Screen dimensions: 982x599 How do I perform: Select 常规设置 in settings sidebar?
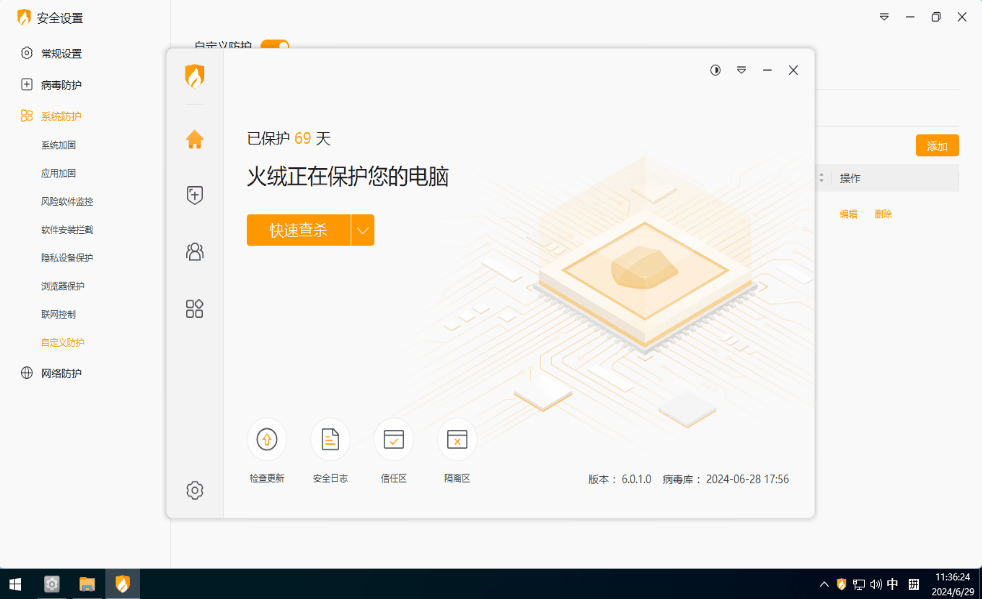[x=61, y=53]
